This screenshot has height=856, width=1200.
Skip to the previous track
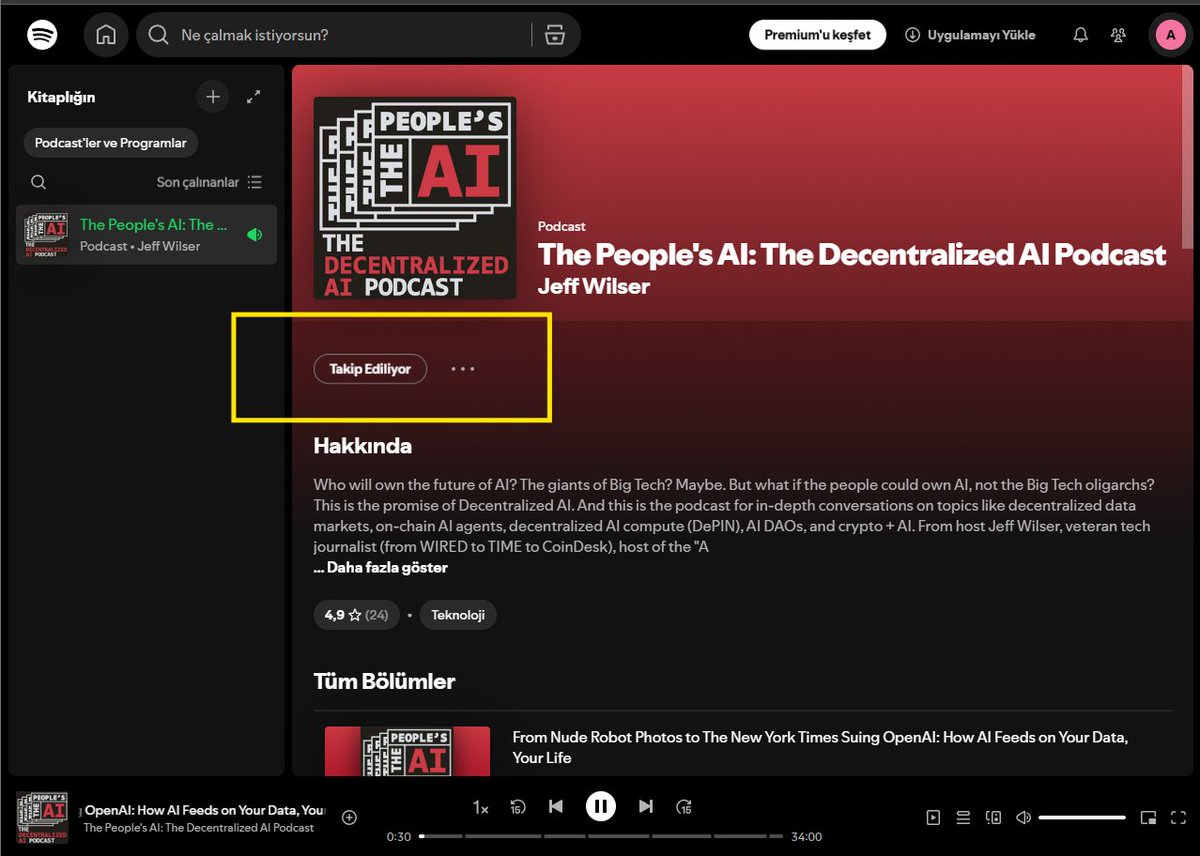556,806
